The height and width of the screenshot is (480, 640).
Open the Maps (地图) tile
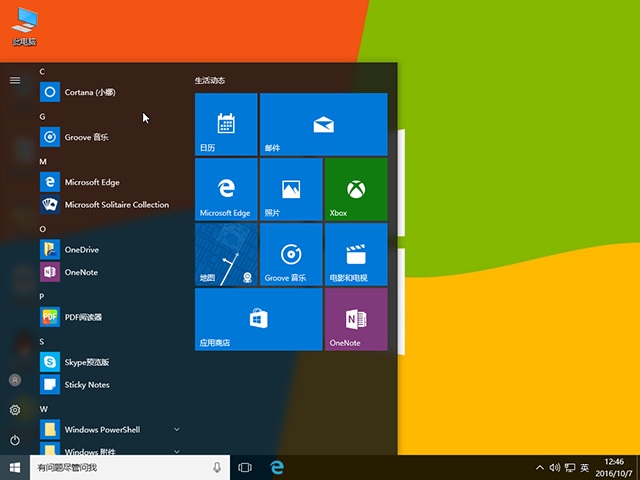pos(226,254)
